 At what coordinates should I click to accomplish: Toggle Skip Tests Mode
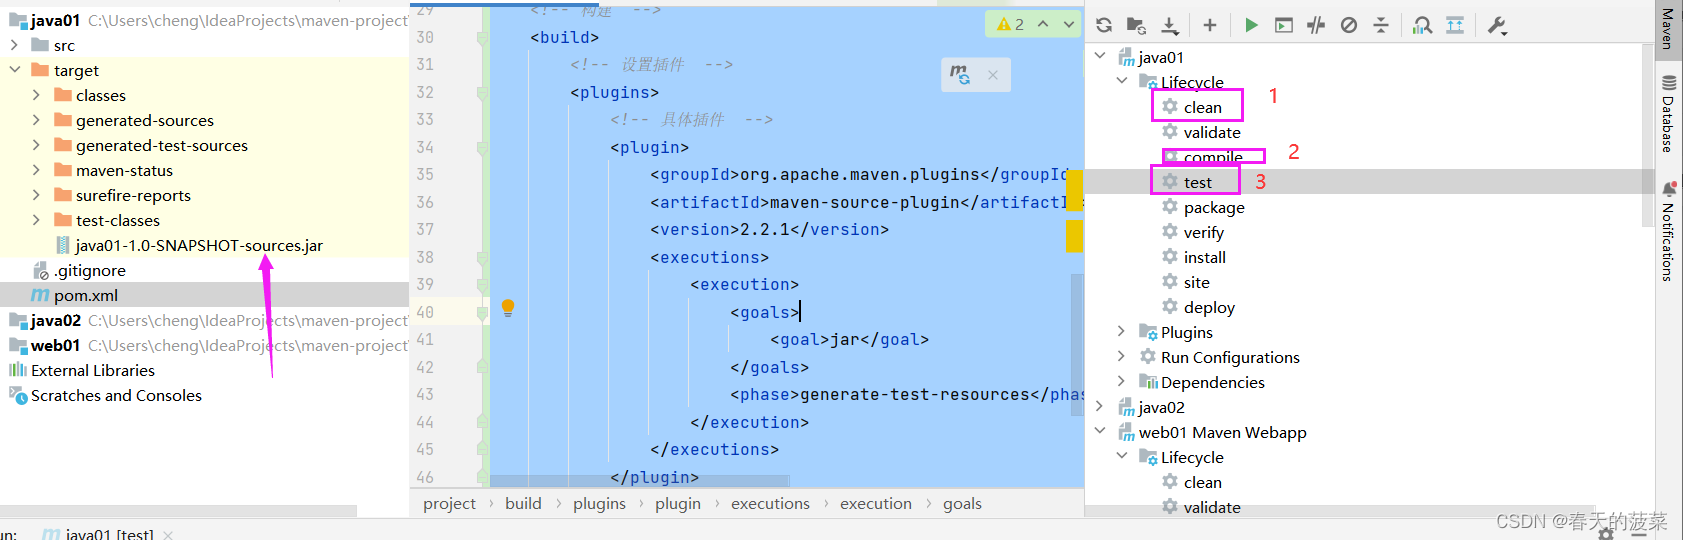(1349, 25)
